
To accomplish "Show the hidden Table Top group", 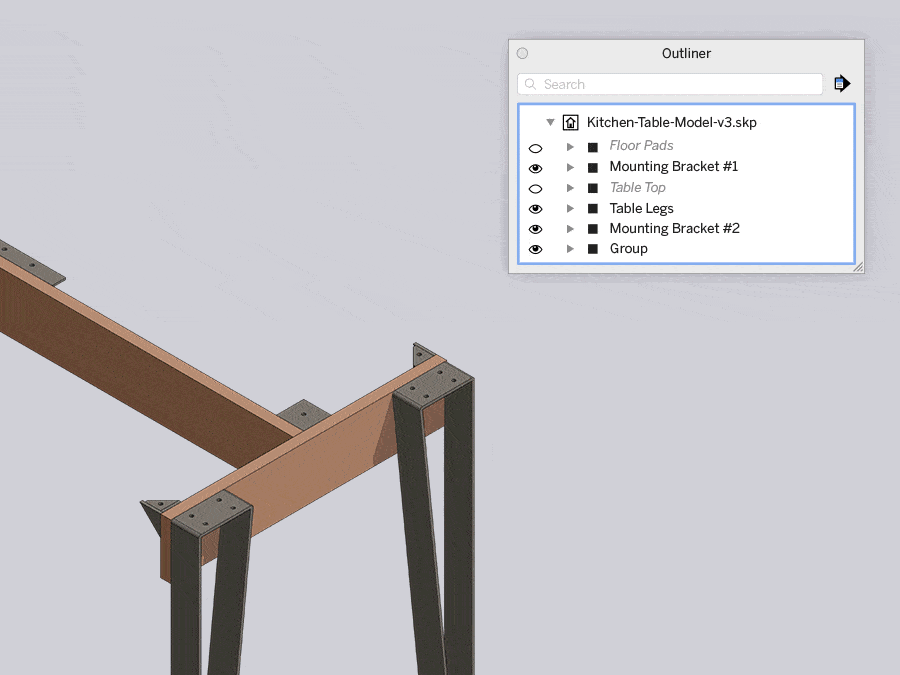I will (x=536, y=187).
